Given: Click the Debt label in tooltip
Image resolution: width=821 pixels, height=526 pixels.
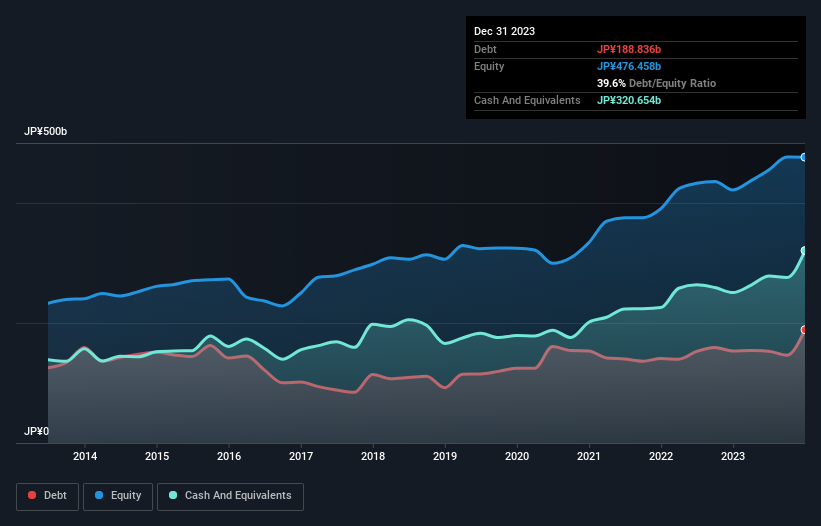Looking at the screenshot, I should point(485,49).
